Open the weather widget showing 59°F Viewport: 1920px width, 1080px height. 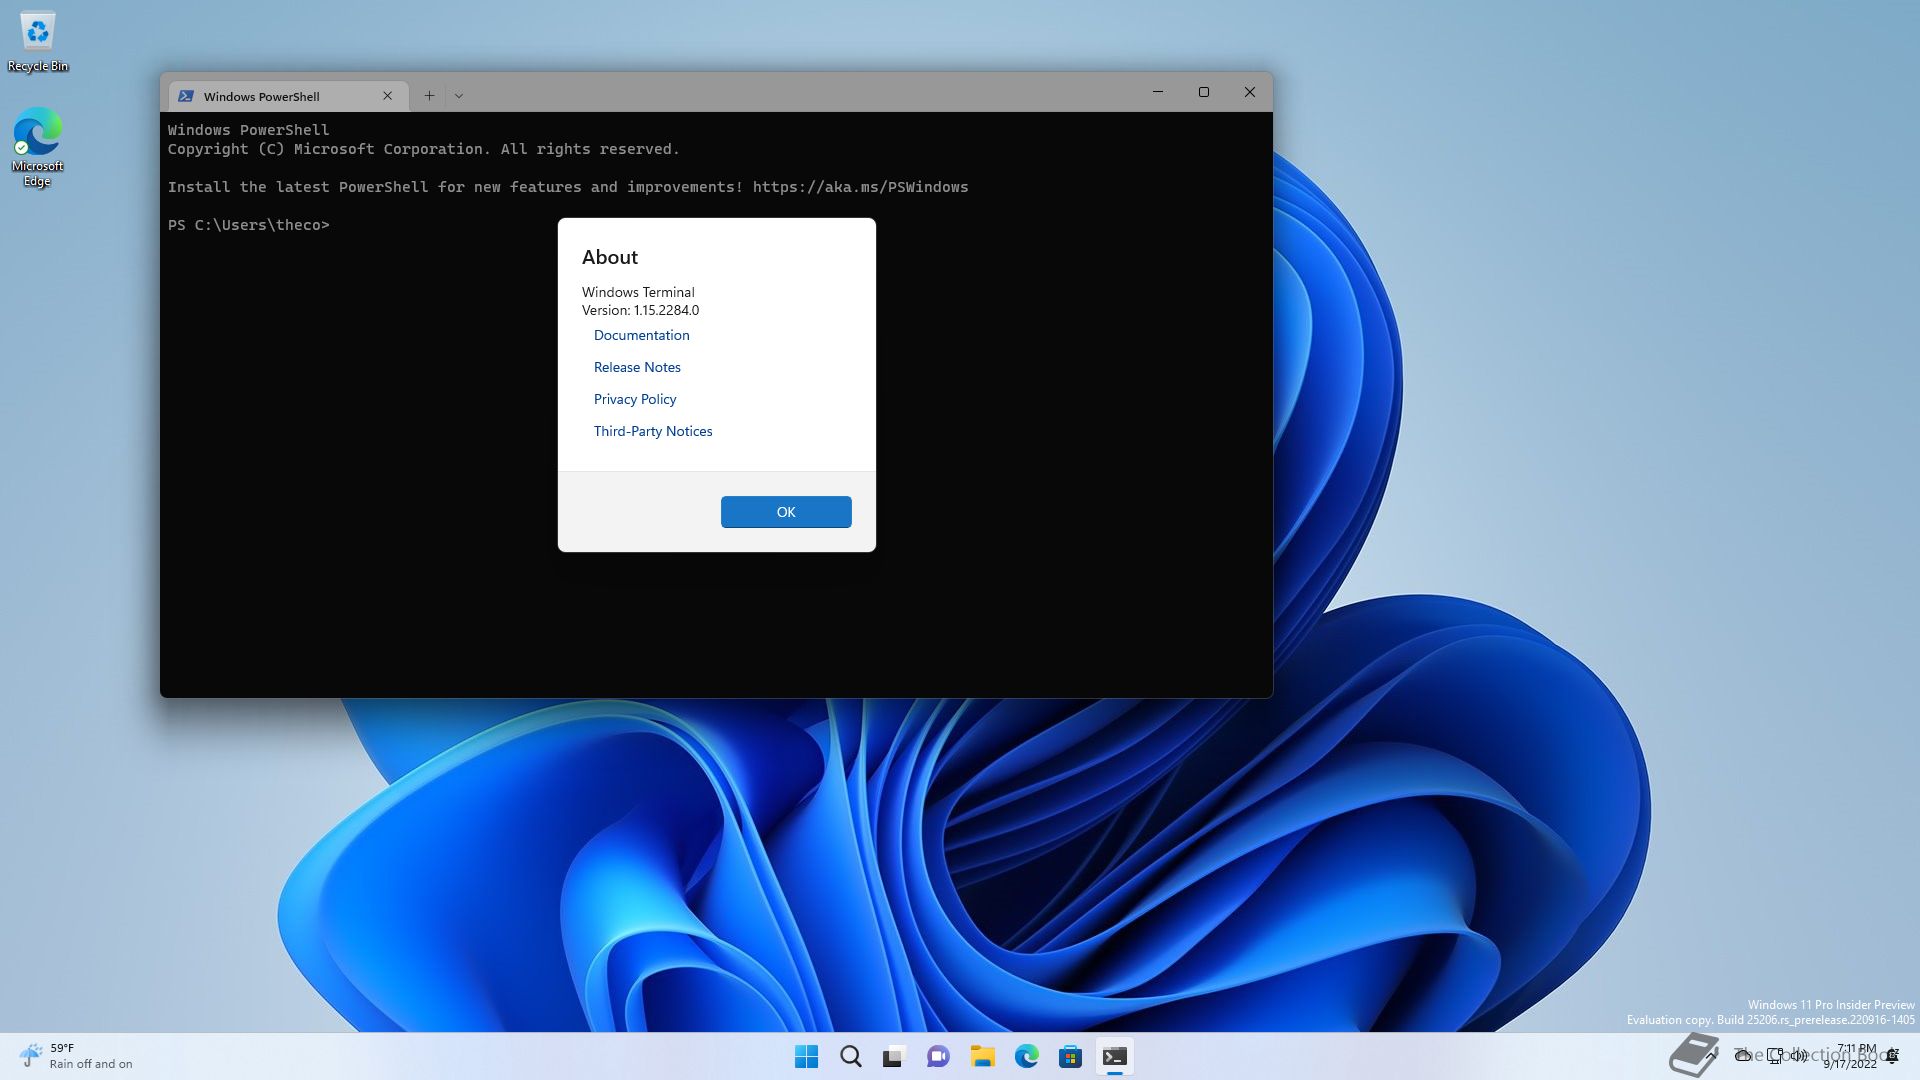tap(76, 1056)
